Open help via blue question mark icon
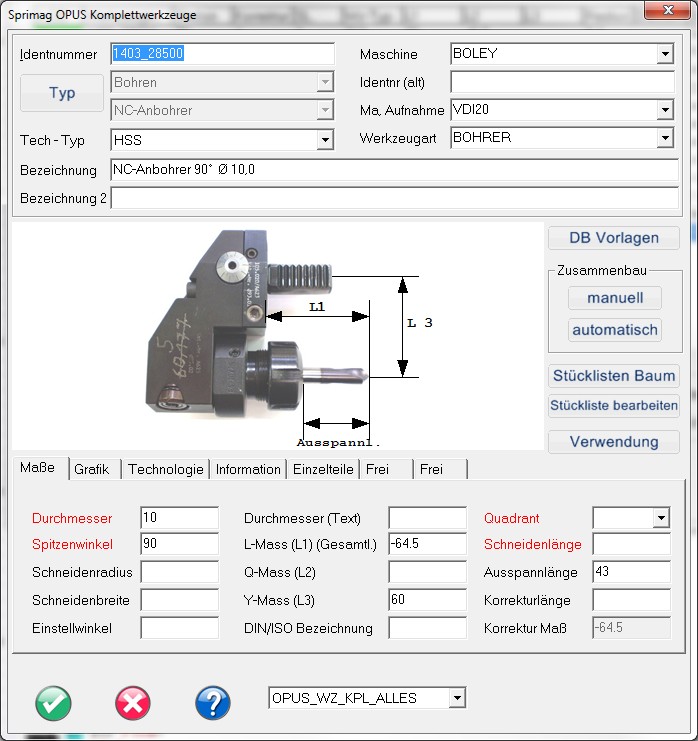 [x=213, y=703]
